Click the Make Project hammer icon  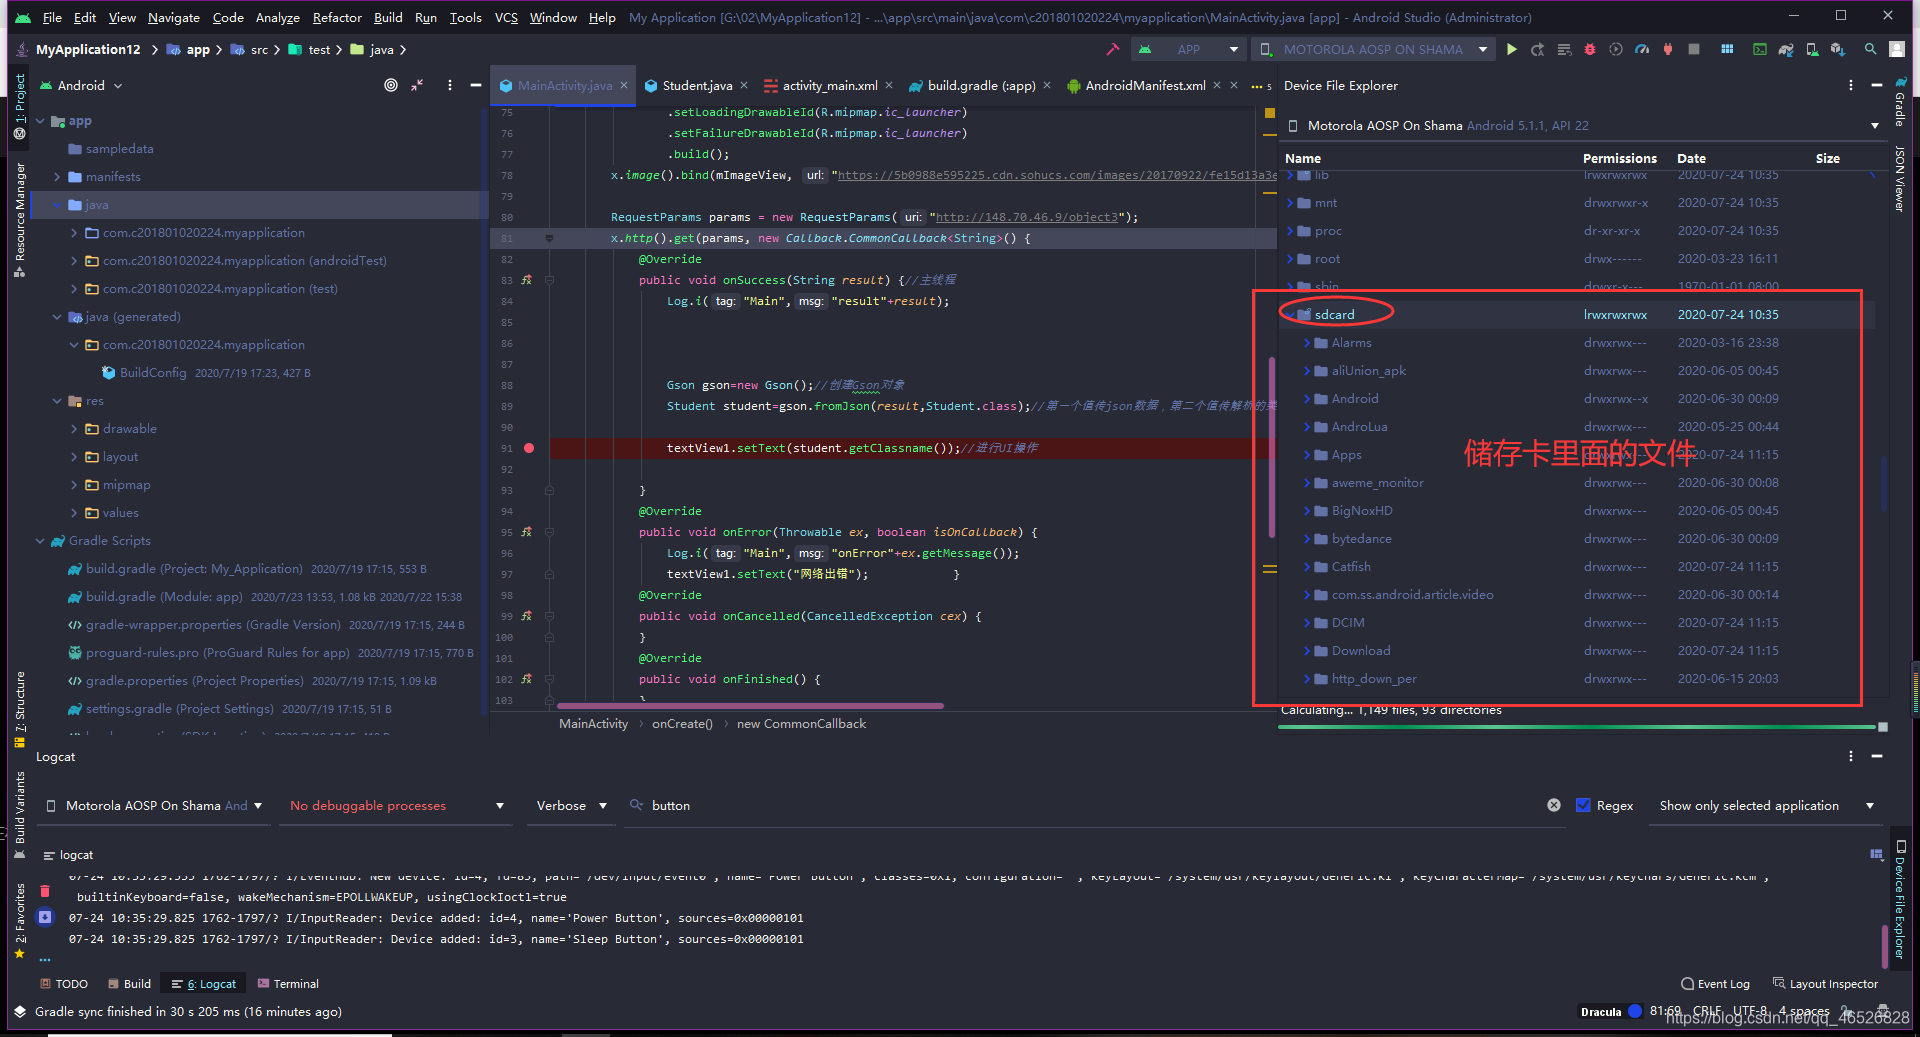(1113, 49)
